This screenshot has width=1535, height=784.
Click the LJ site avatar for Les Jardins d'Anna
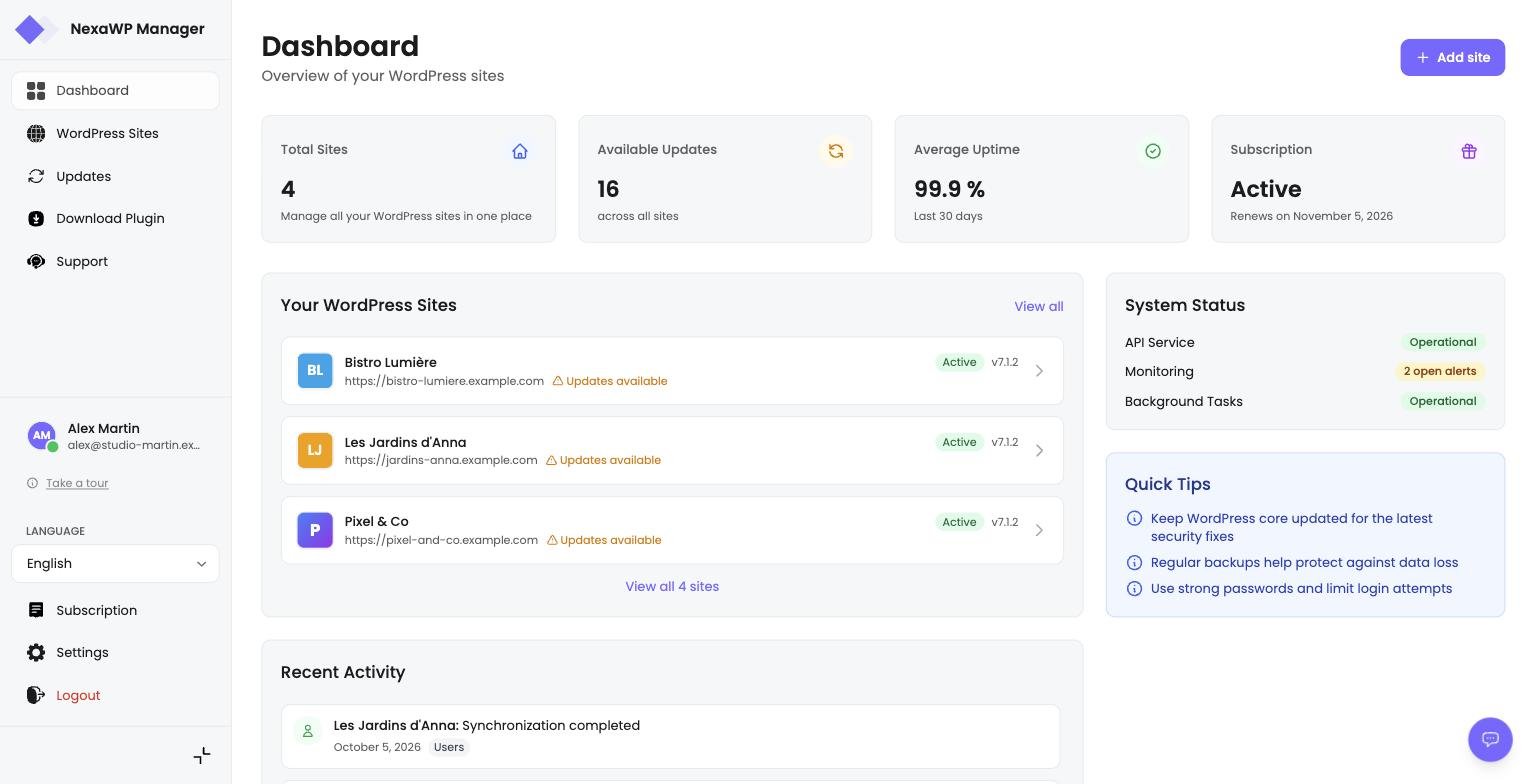pos(315,451)
